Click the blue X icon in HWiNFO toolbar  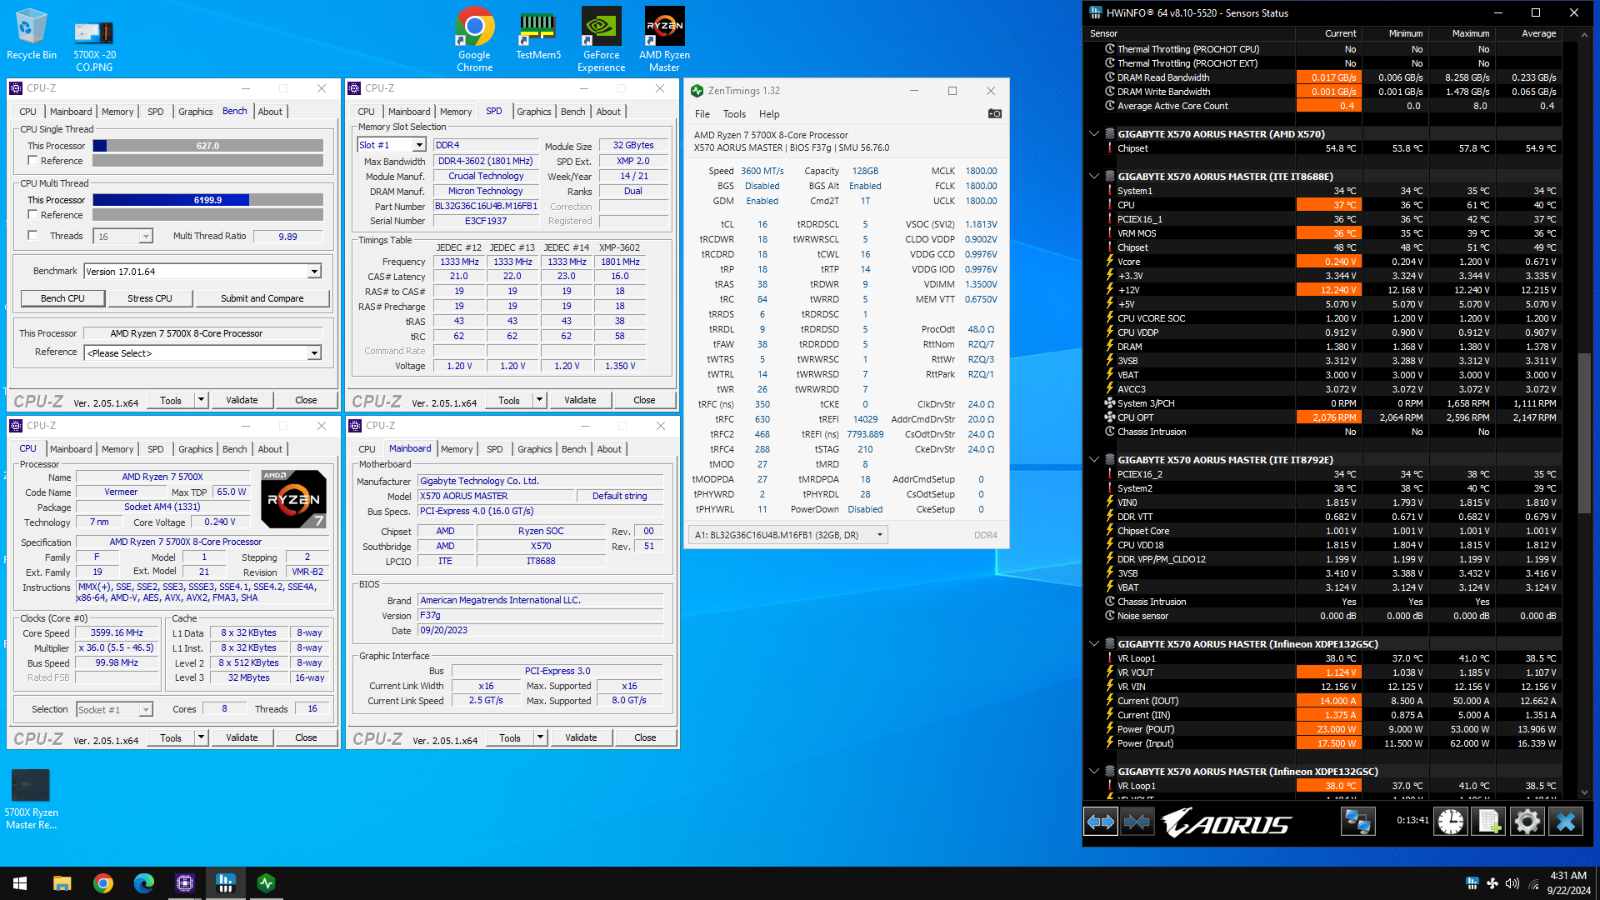click(1566, 822)
